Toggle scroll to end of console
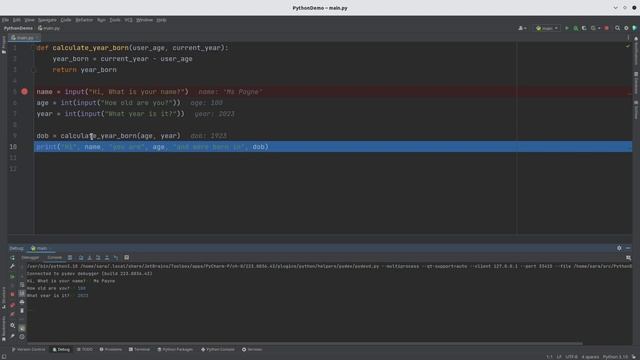This screenshot has height=360, width=640. (22, 293)
